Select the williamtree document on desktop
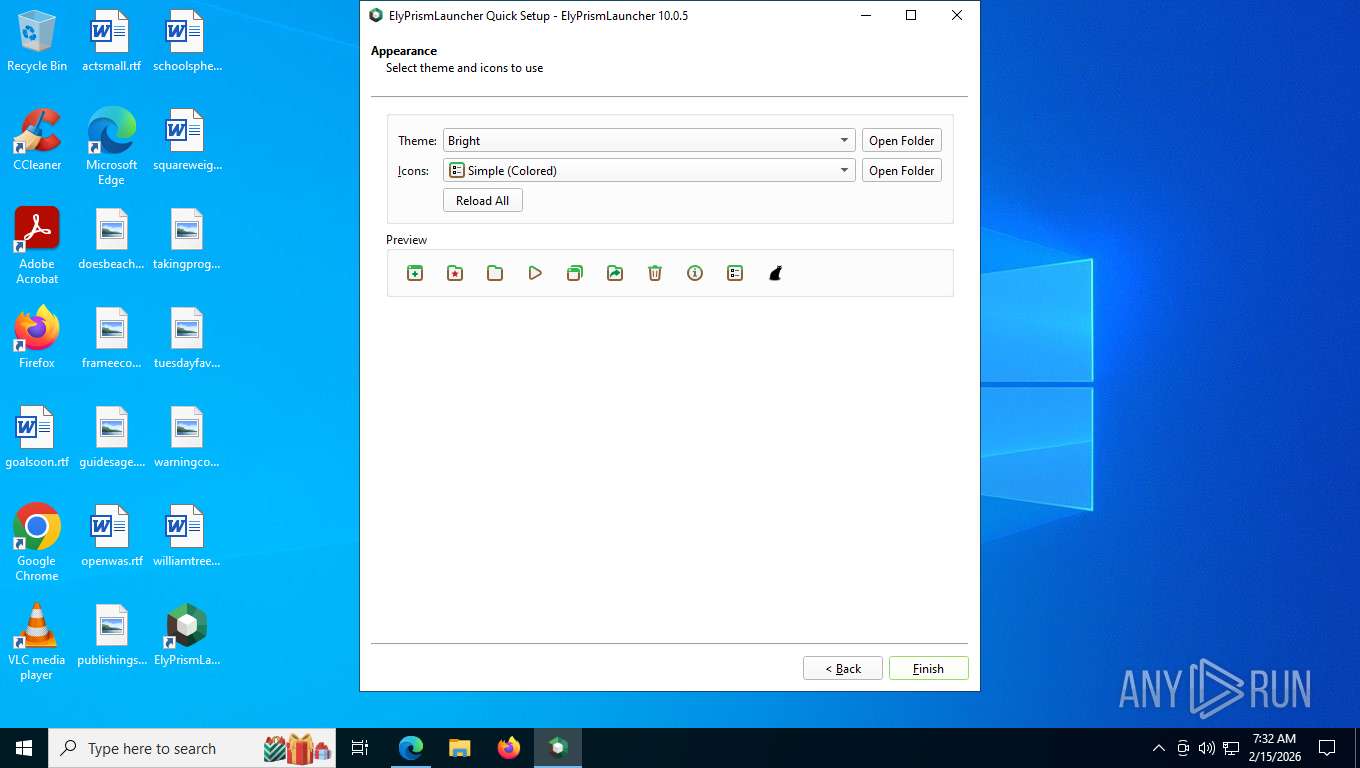1360x768 pixels. click(187, 536)
